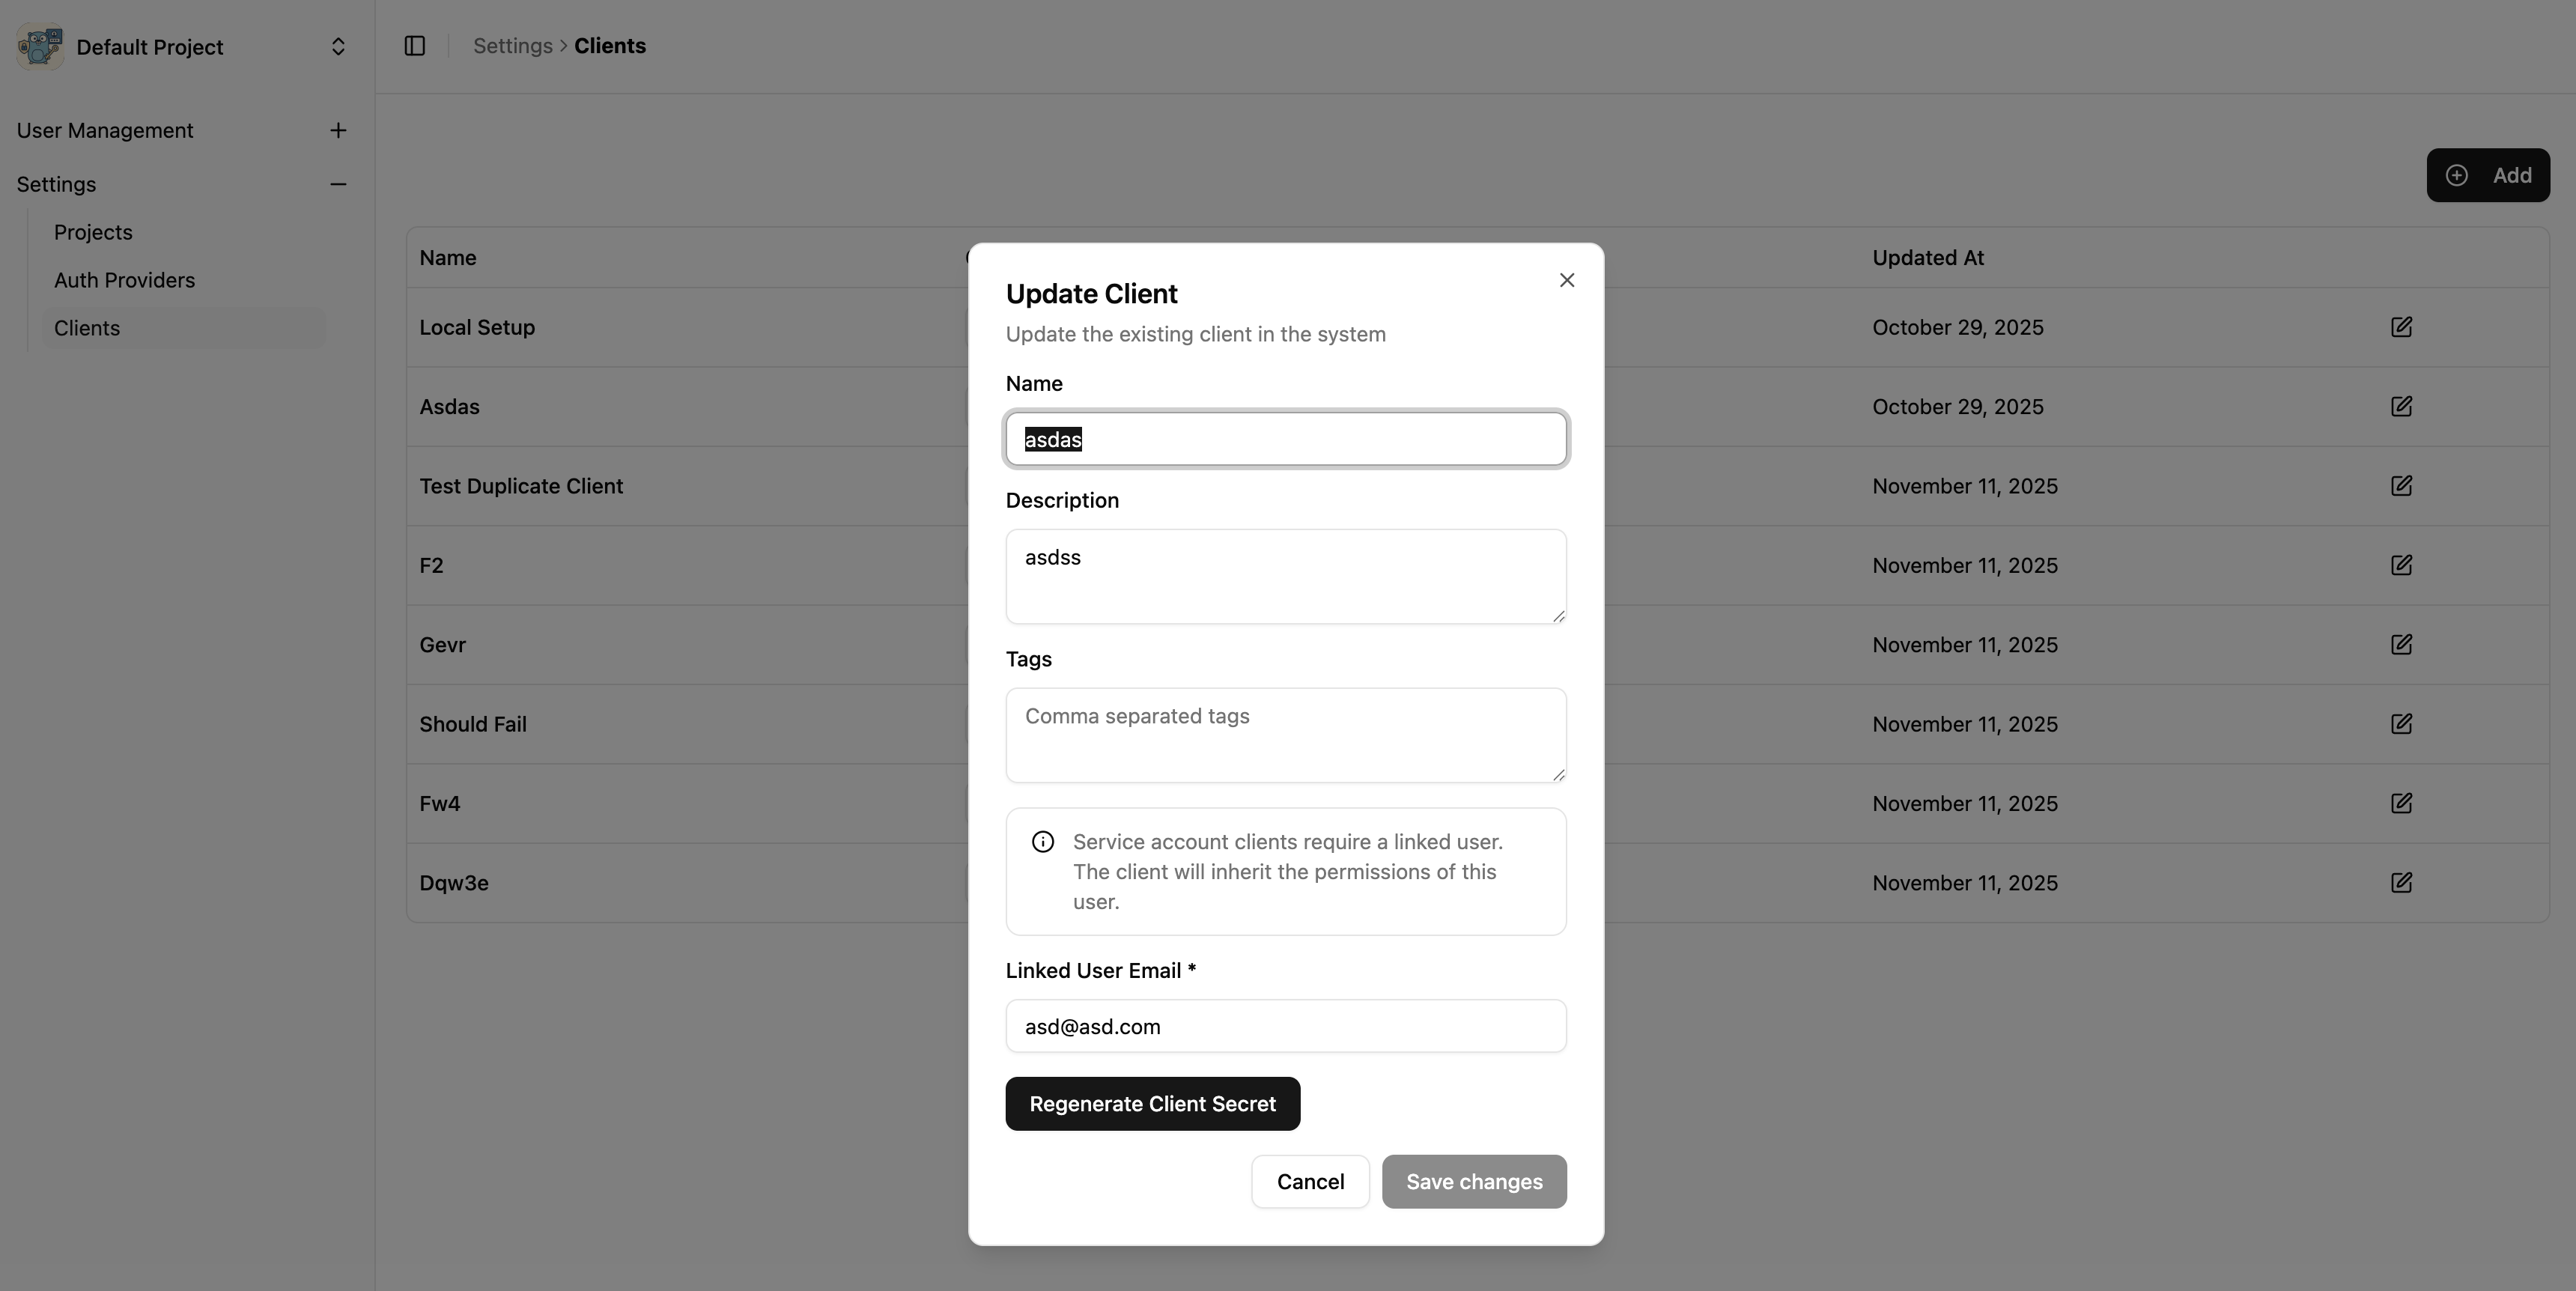Click the info icon about service account clients

tap(1043, 841)
